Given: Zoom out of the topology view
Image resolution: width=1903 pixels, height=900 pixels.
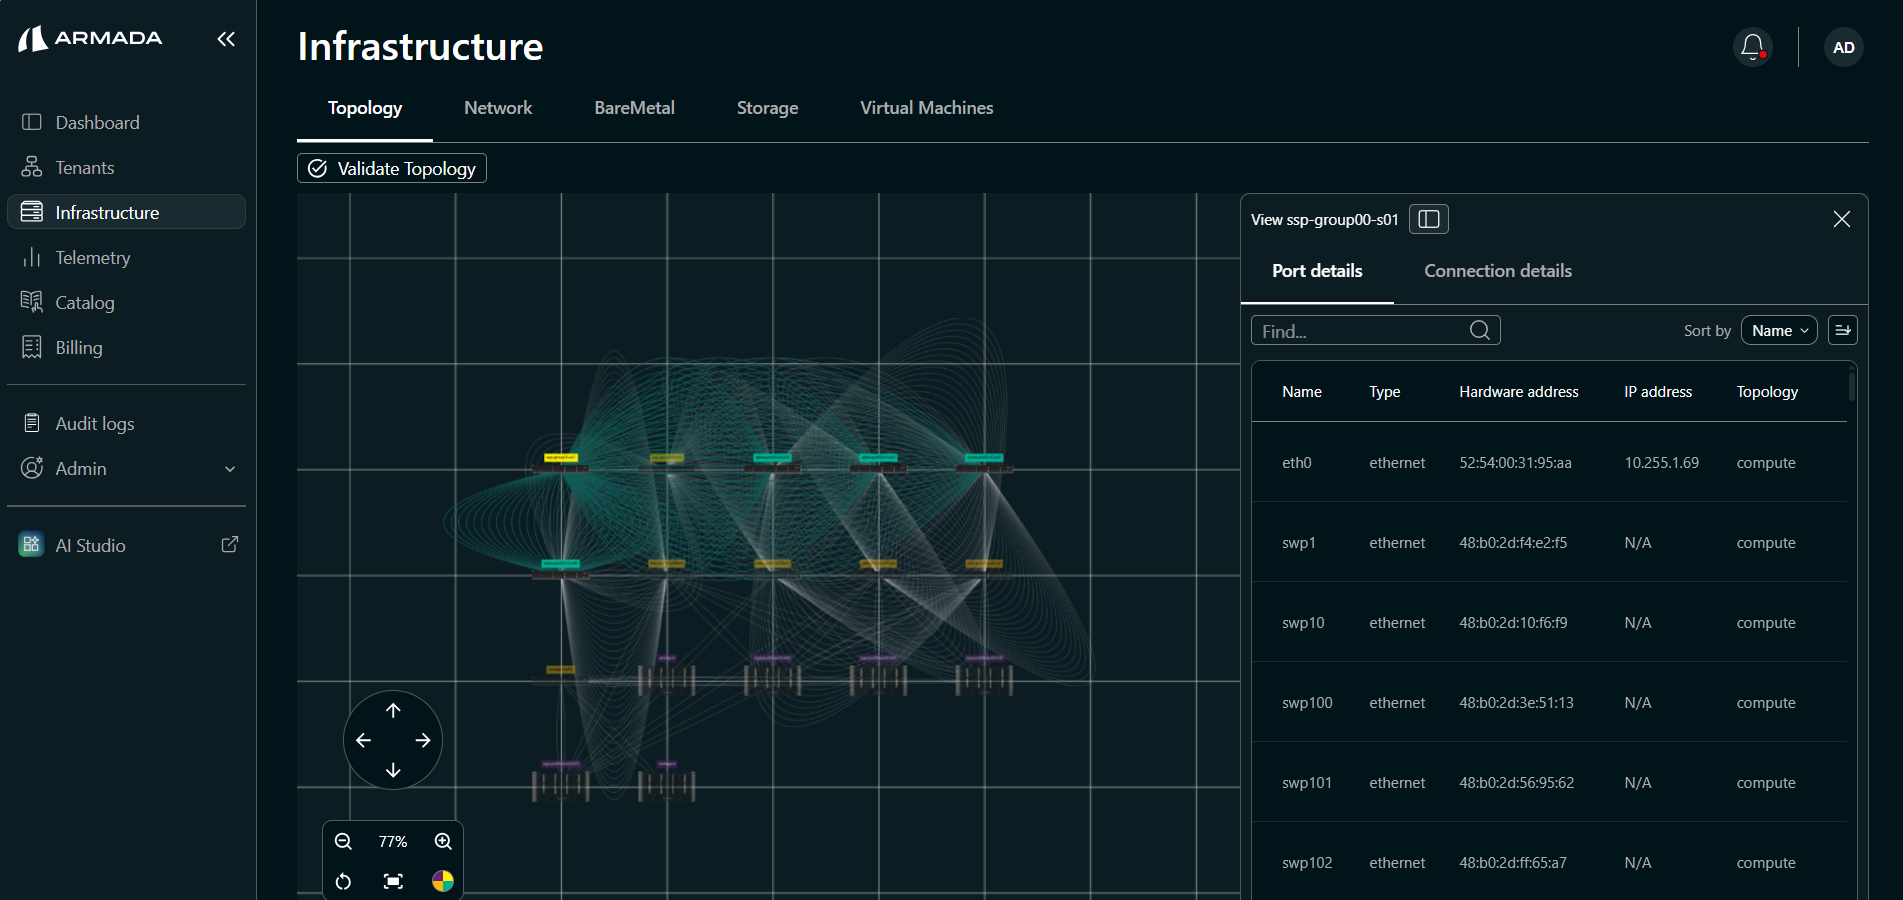Looking at the screenshot, I should 343,842.
